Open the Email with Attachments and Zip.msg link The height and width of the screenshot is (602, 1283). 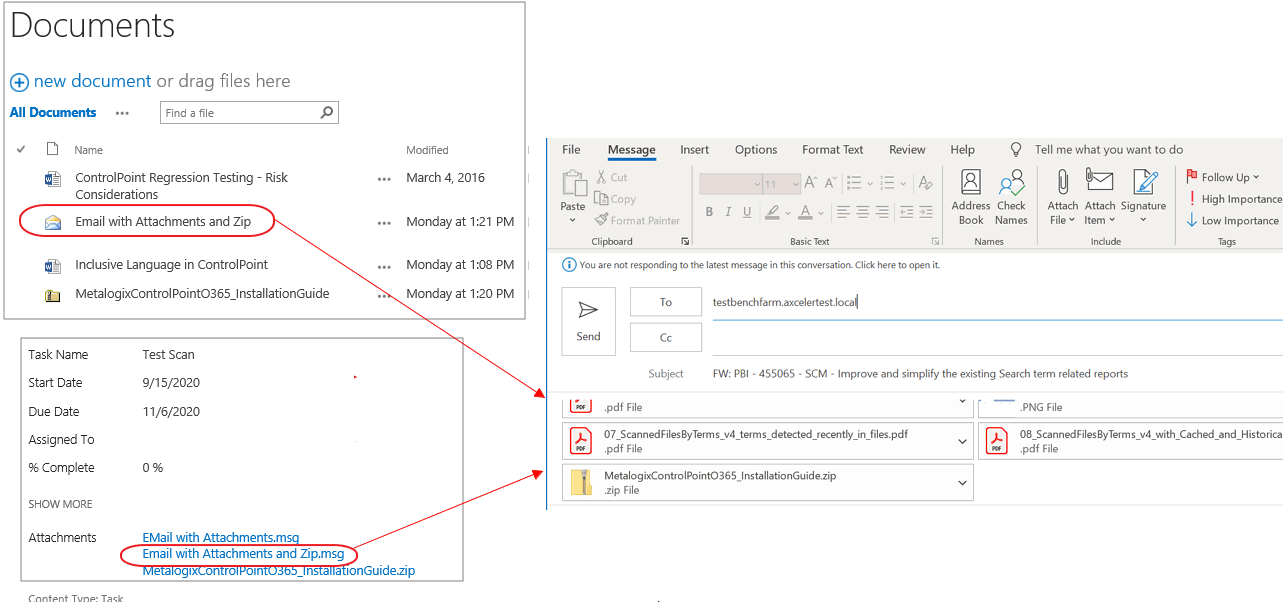pyautogui.click(x=240, y=554)
